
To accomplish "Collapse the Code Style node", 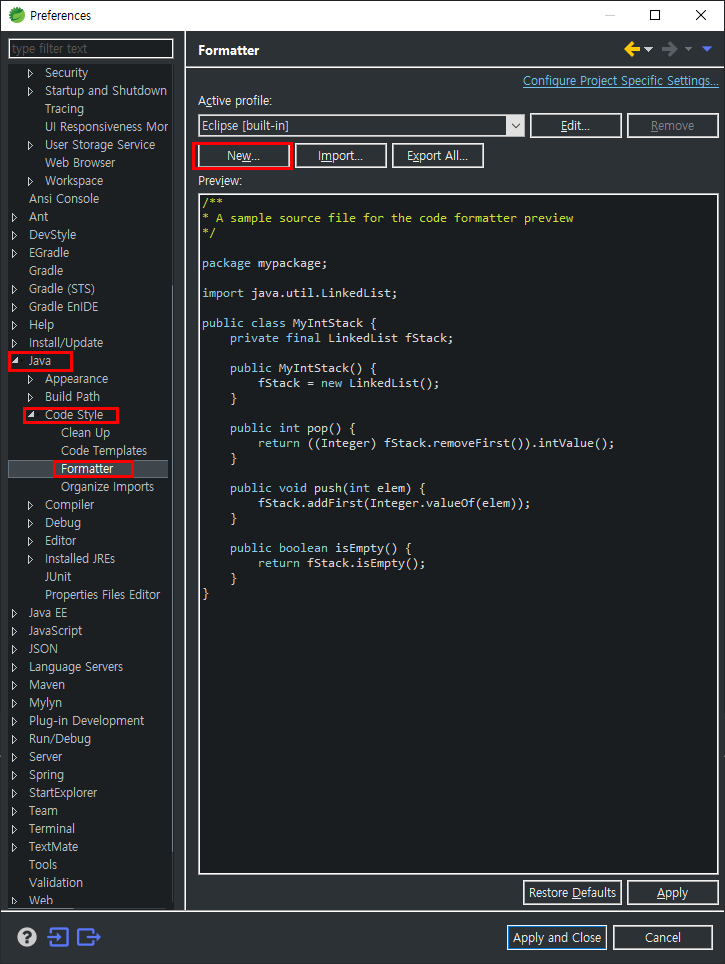I will pos(31,415).
